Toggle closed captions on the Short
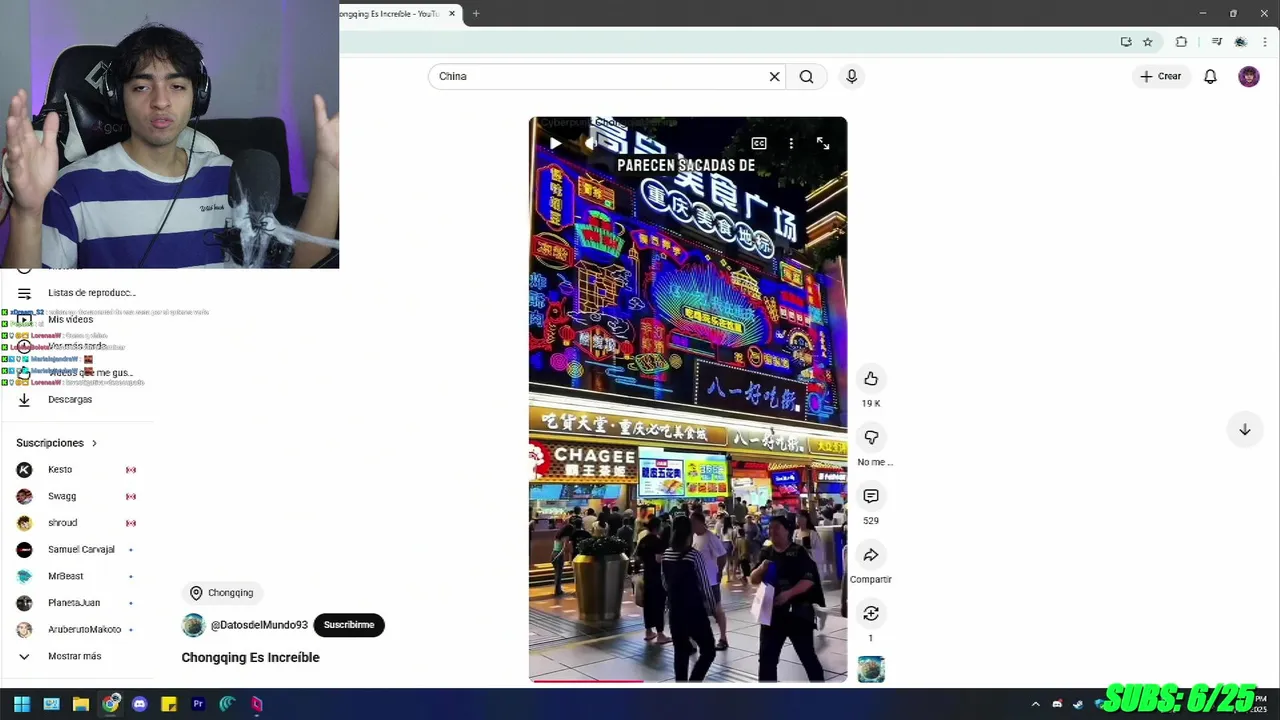 pos(759,143)
